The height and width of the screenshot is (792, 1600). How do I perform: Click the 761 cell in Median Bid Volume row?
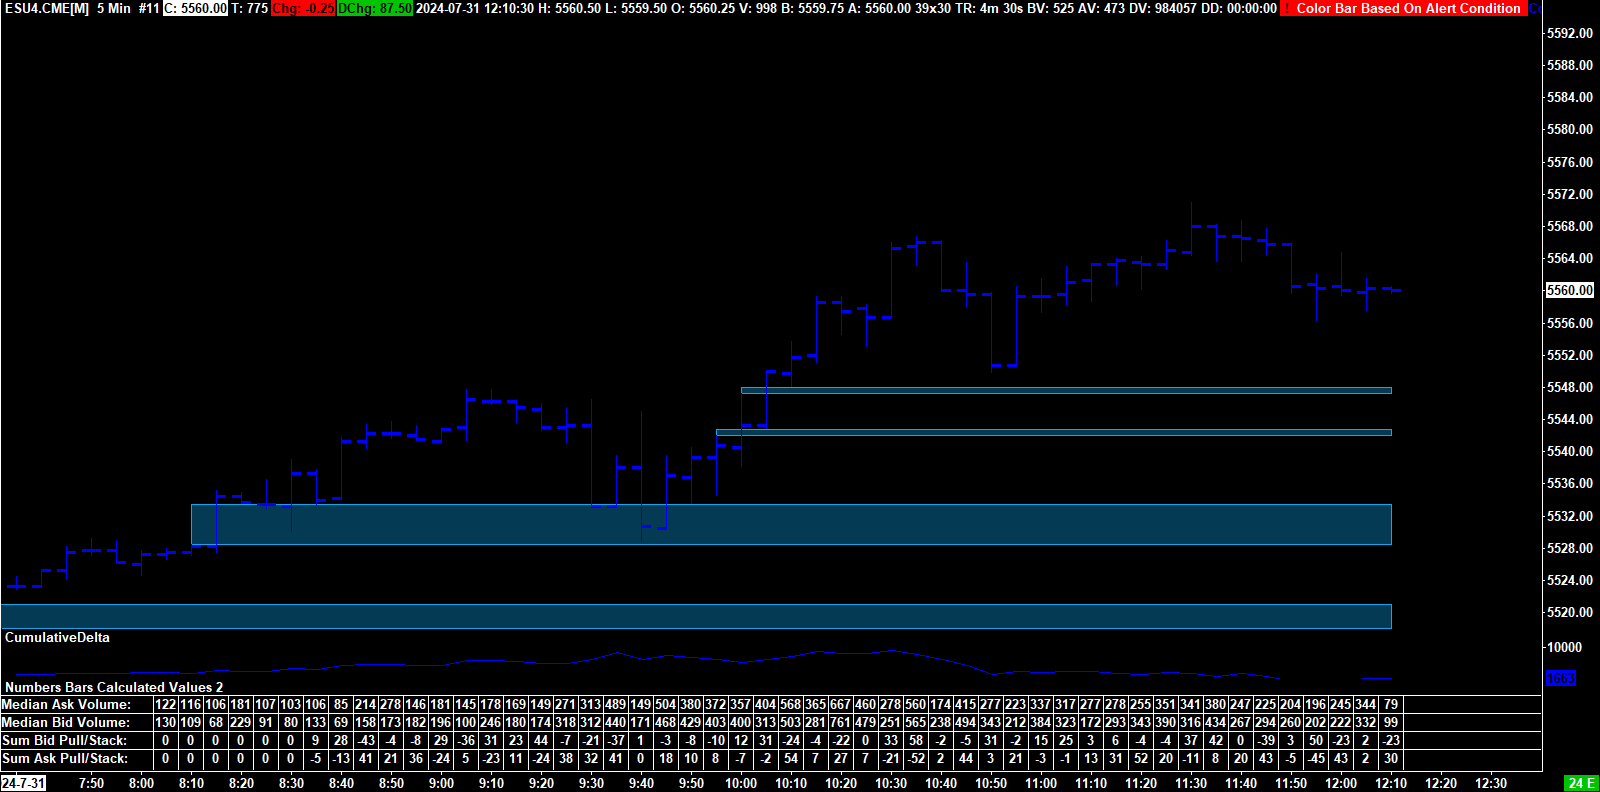coord(840,722)
